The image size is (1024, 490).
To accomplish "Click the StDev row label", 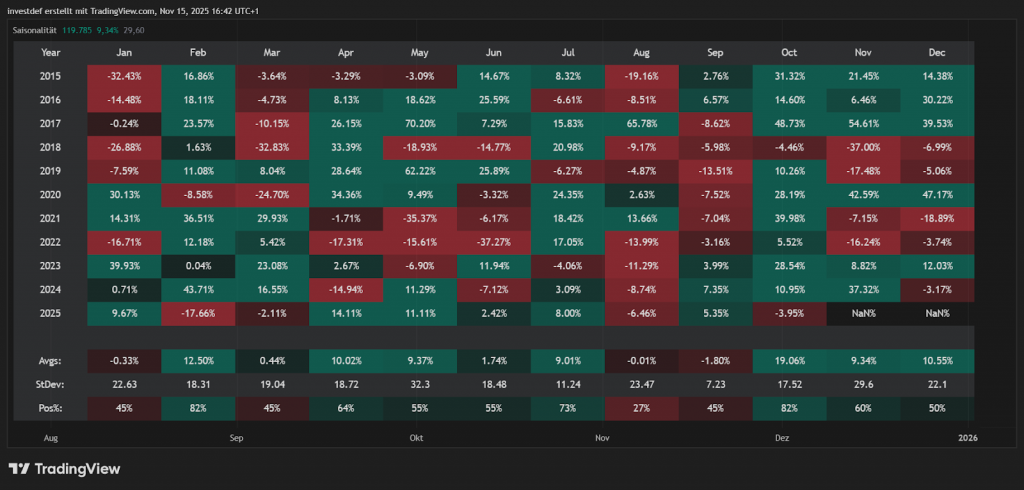I will coord(51,384).
